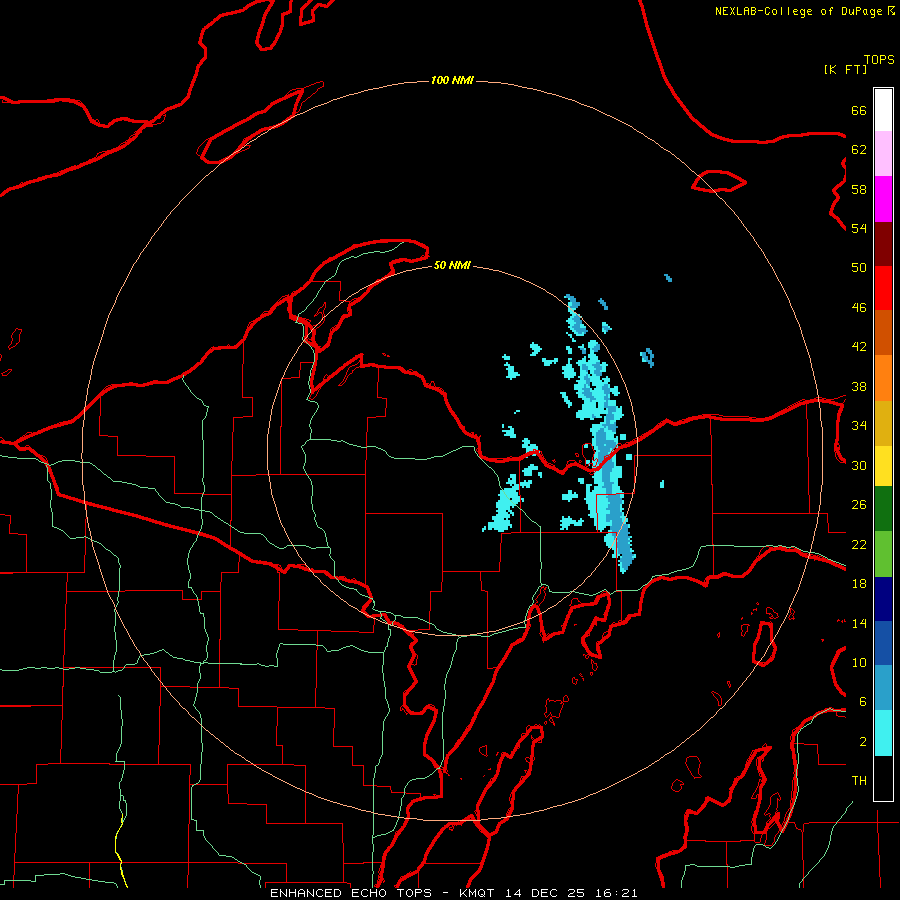Screen dimensions: 900x900
Task: Select the dark orange legend swatch
Action: (x=883, y=332)
